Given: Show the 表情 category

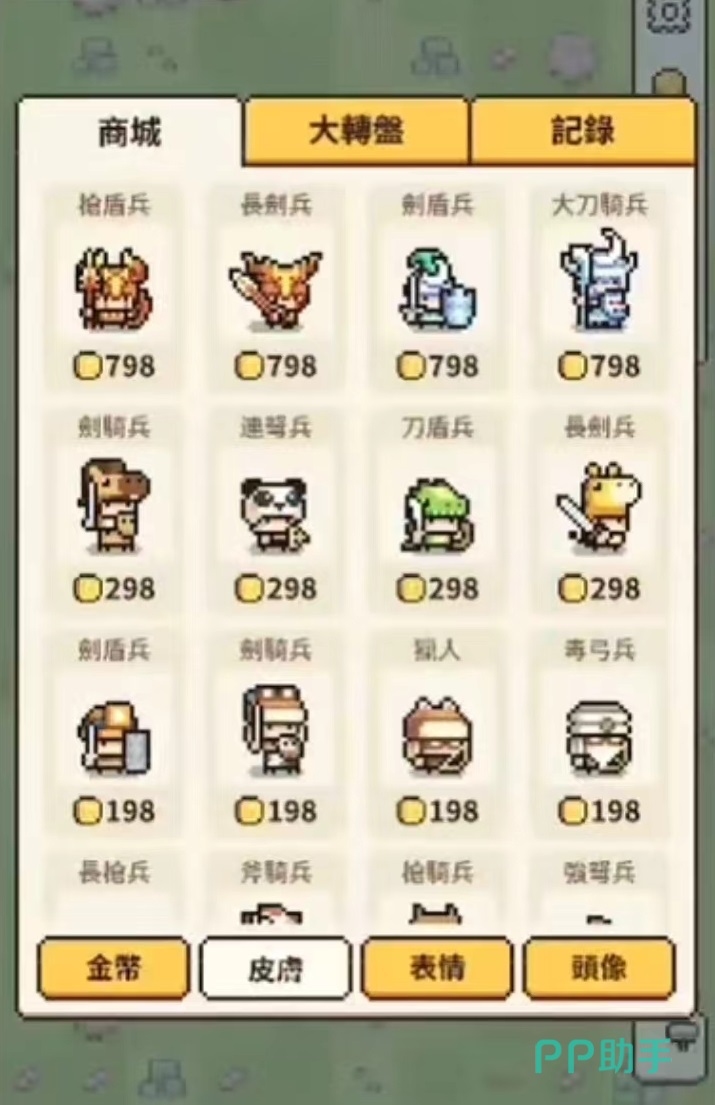Looking at the screenshot, I should 437,968.
